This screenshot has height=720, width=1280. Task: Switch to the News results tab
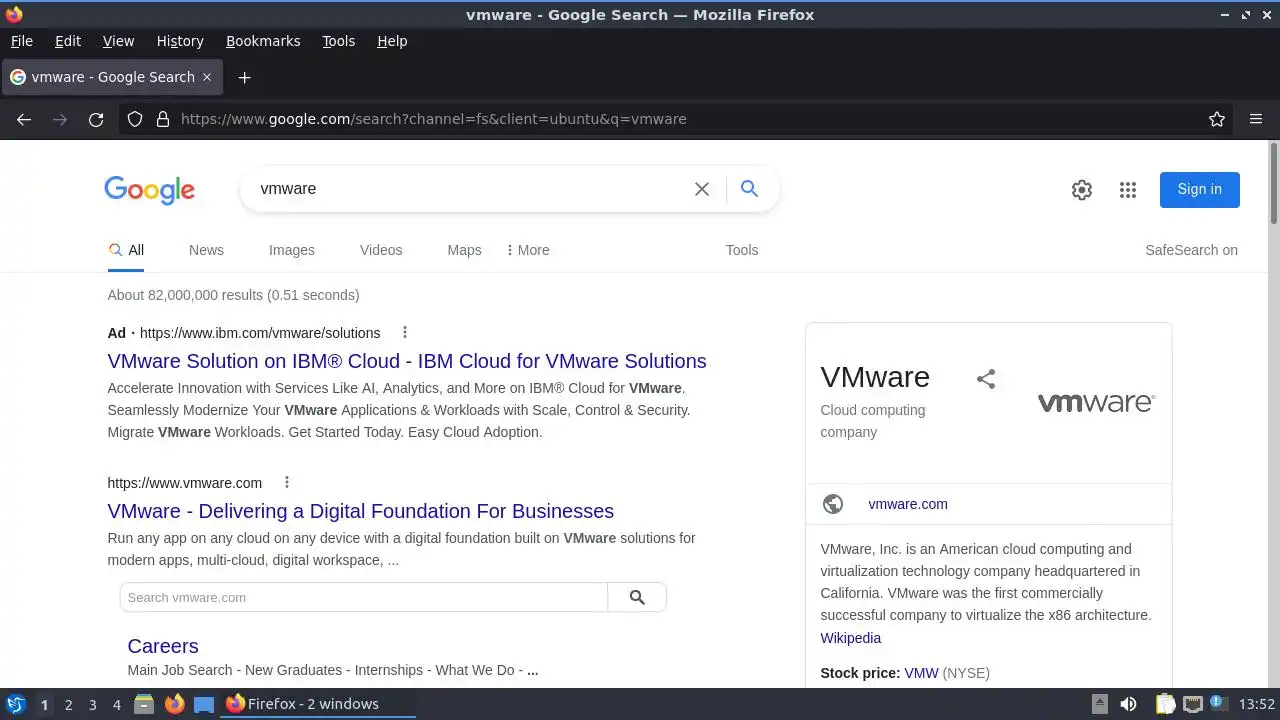(206, 250)
